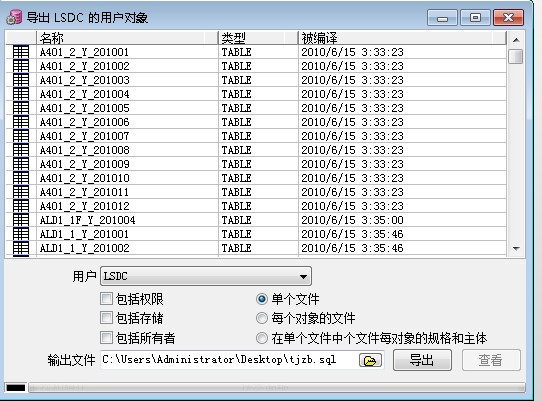Click the 被编译 column header
This screenshot has width=542, height=401.
coord(402,38)
